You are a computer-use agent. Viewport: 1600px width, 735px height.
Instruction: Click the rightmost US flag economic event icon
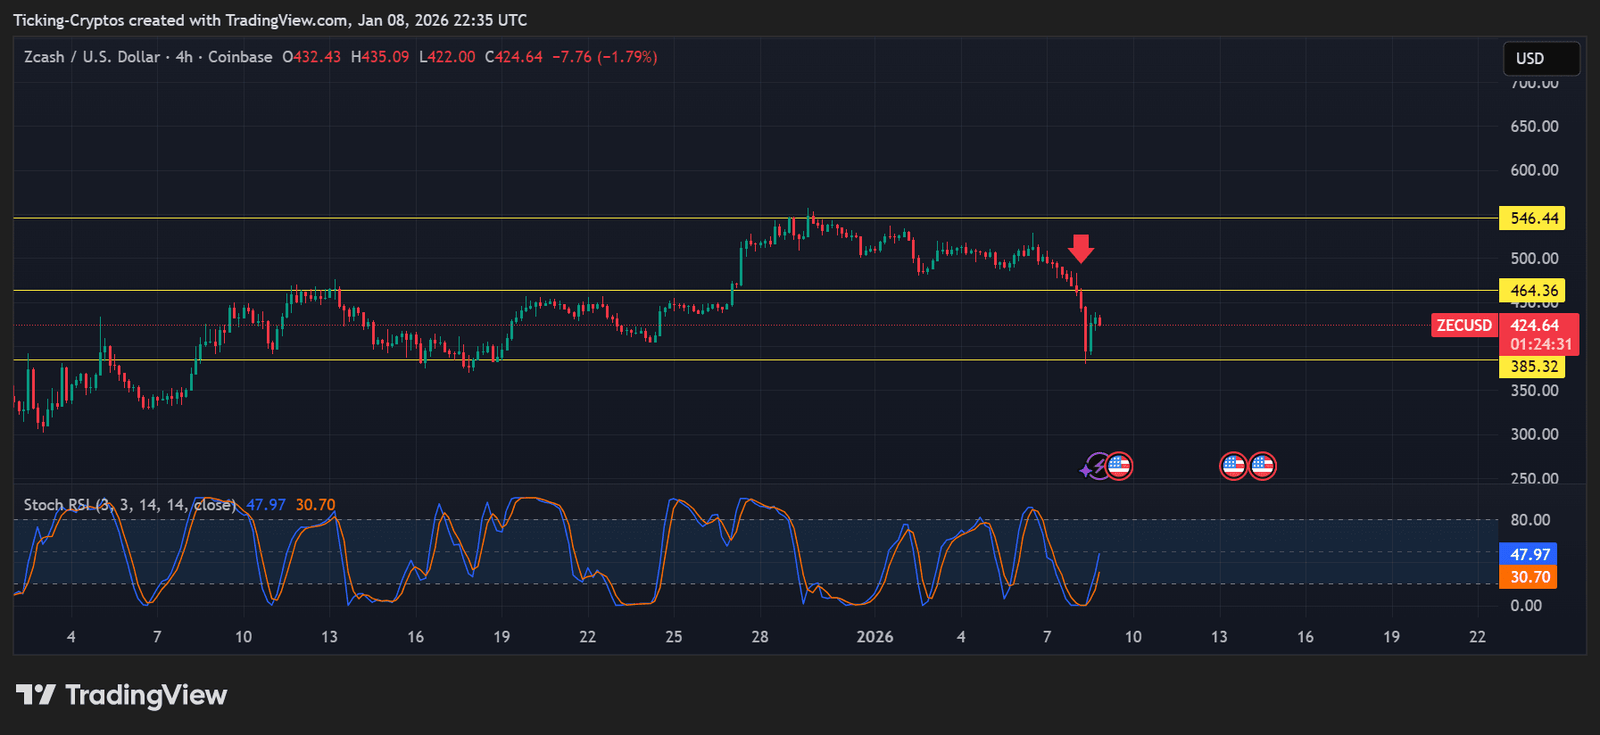[x=1263, y=466]
